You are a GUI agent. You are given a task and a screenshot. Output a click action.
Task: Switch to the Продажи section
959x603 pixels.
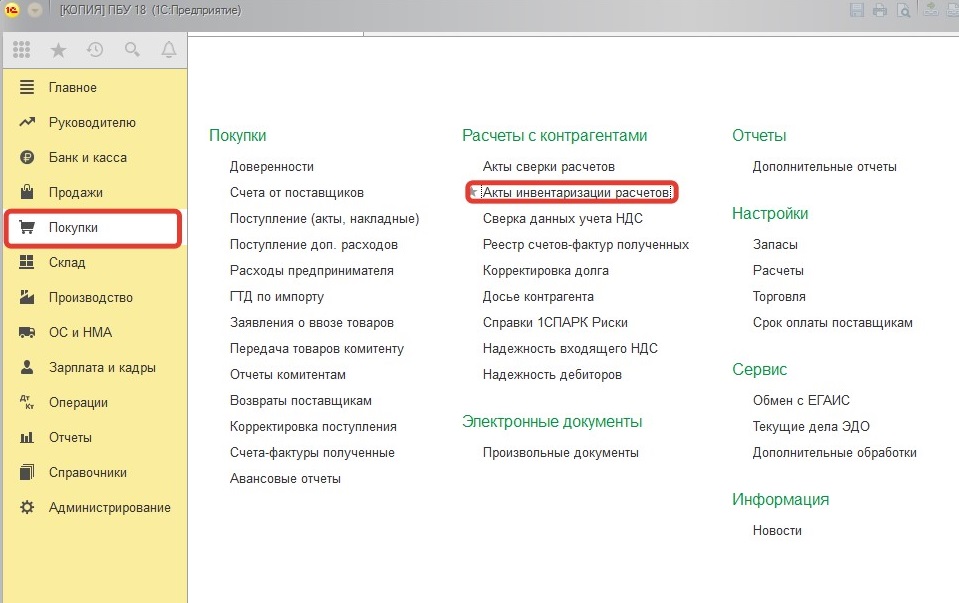[x=75, y=193]
